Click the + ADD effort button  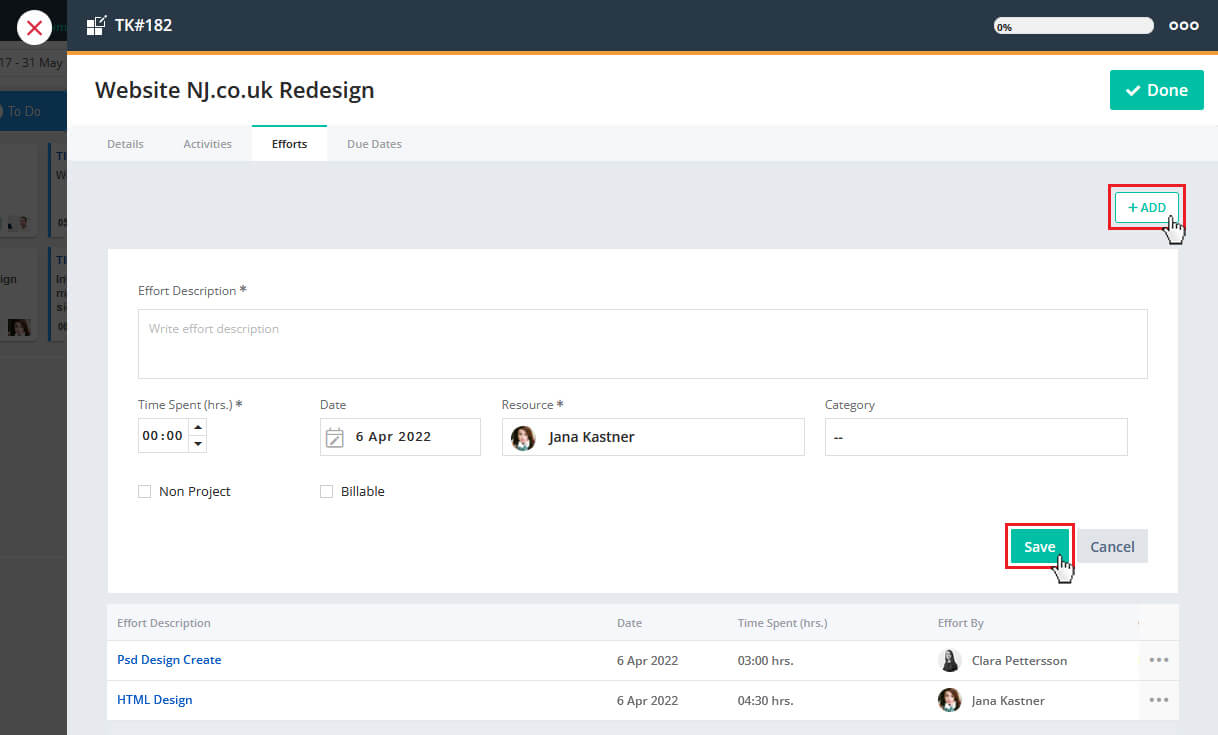[x=1147, y=207]
